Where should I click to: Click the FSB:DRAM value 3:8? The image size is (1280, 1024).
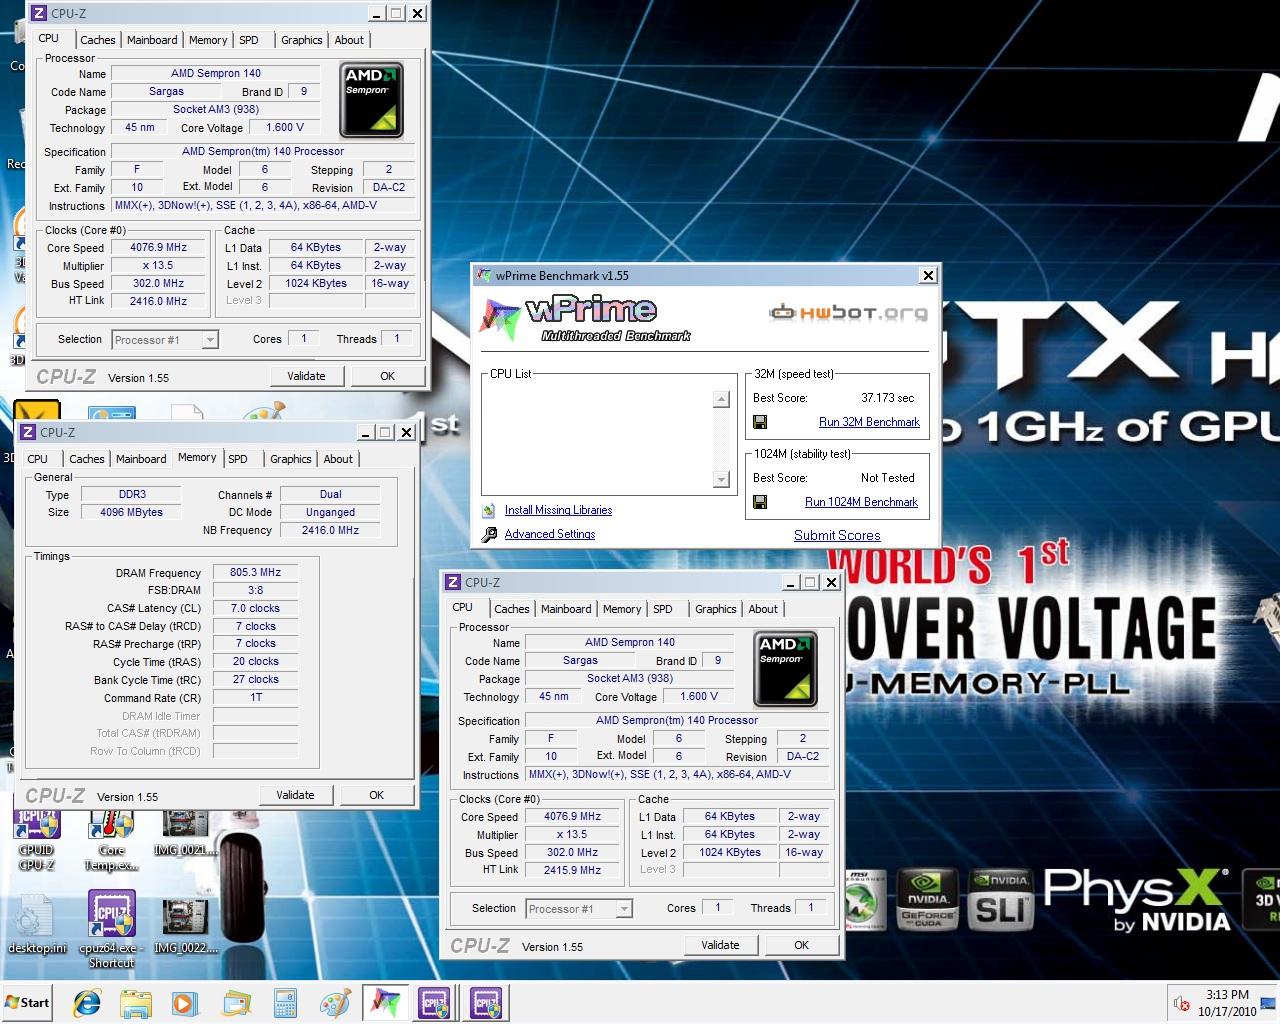(255, 590)
